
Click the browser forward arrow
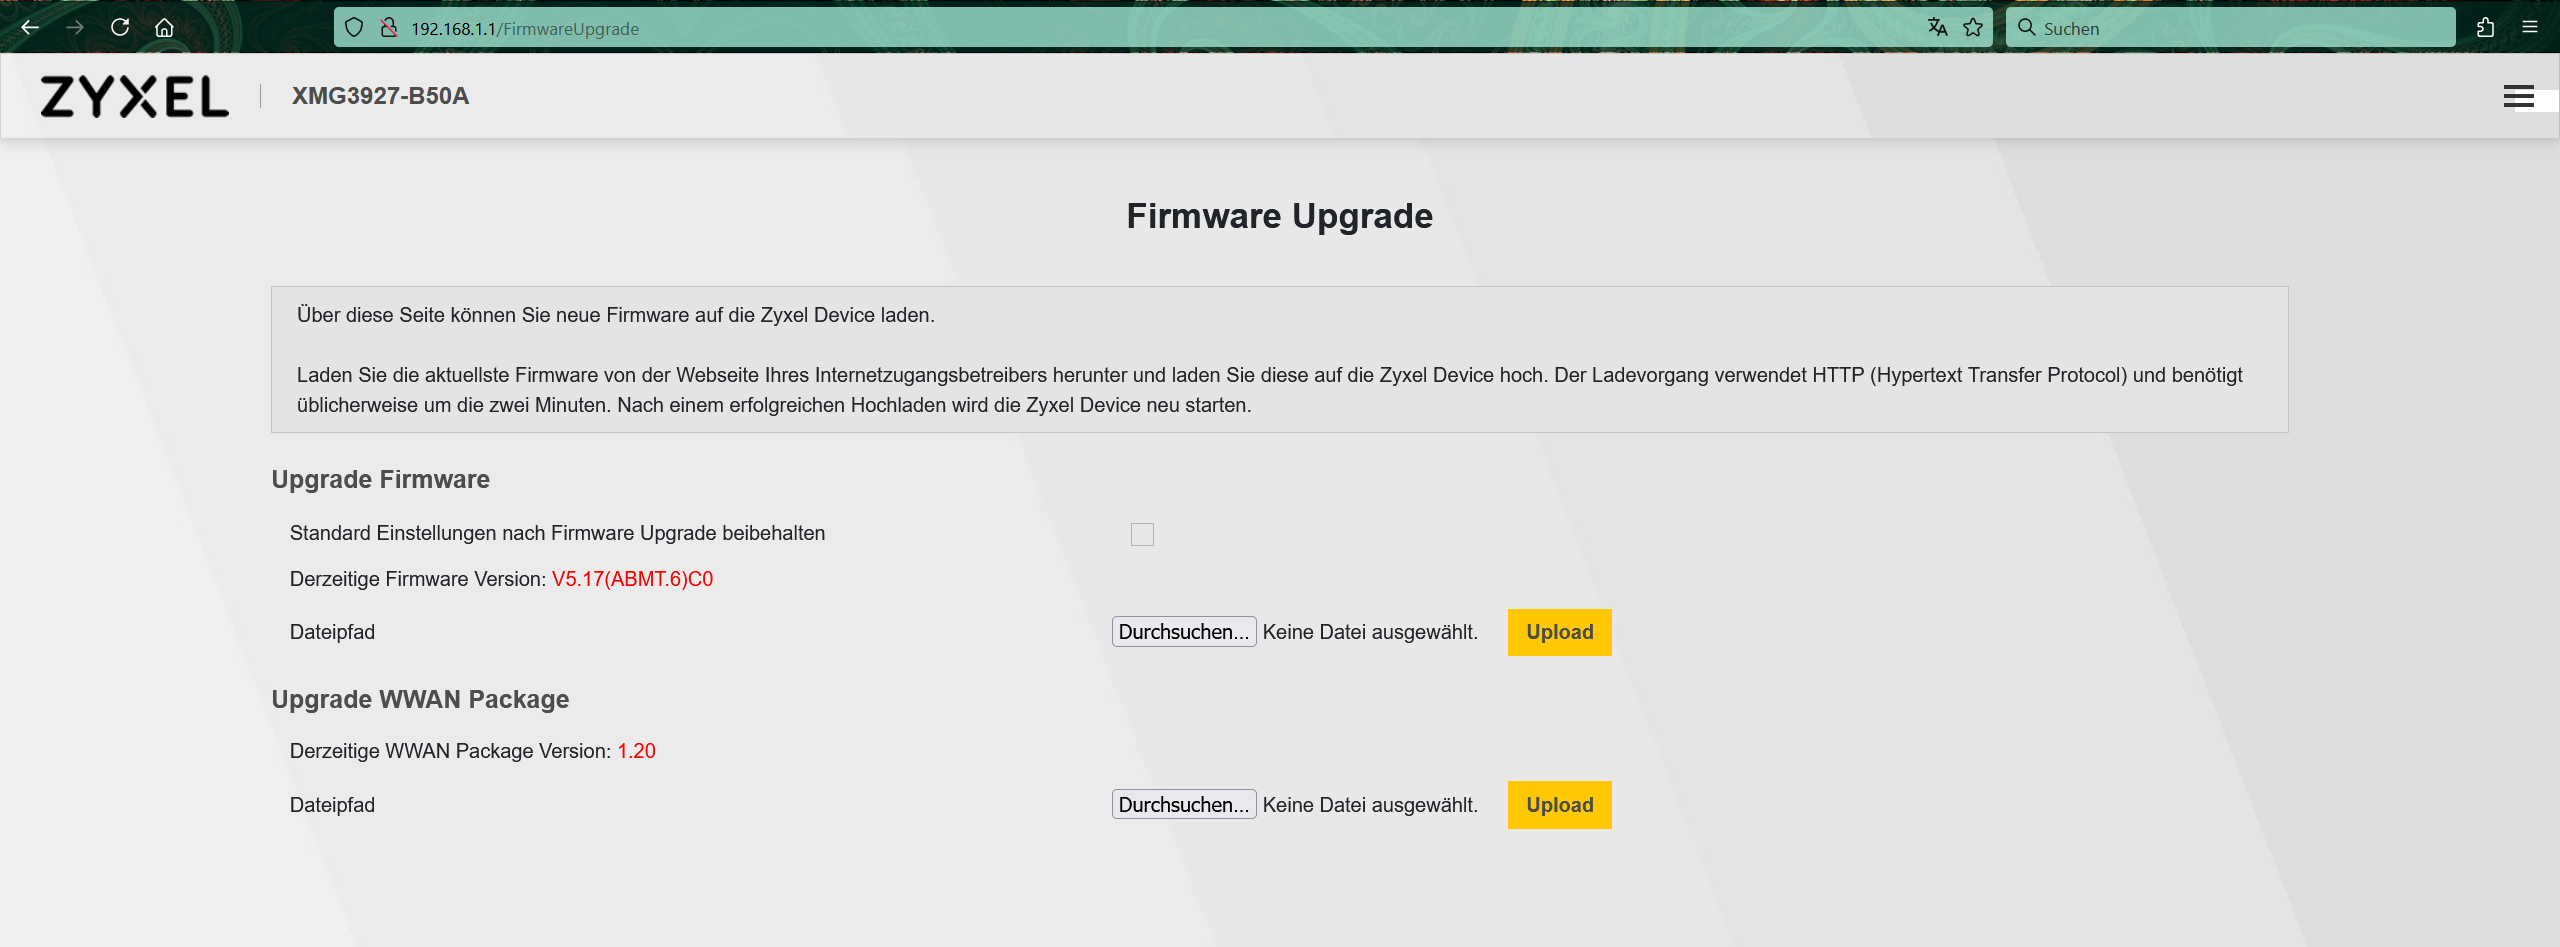[75, 28]
